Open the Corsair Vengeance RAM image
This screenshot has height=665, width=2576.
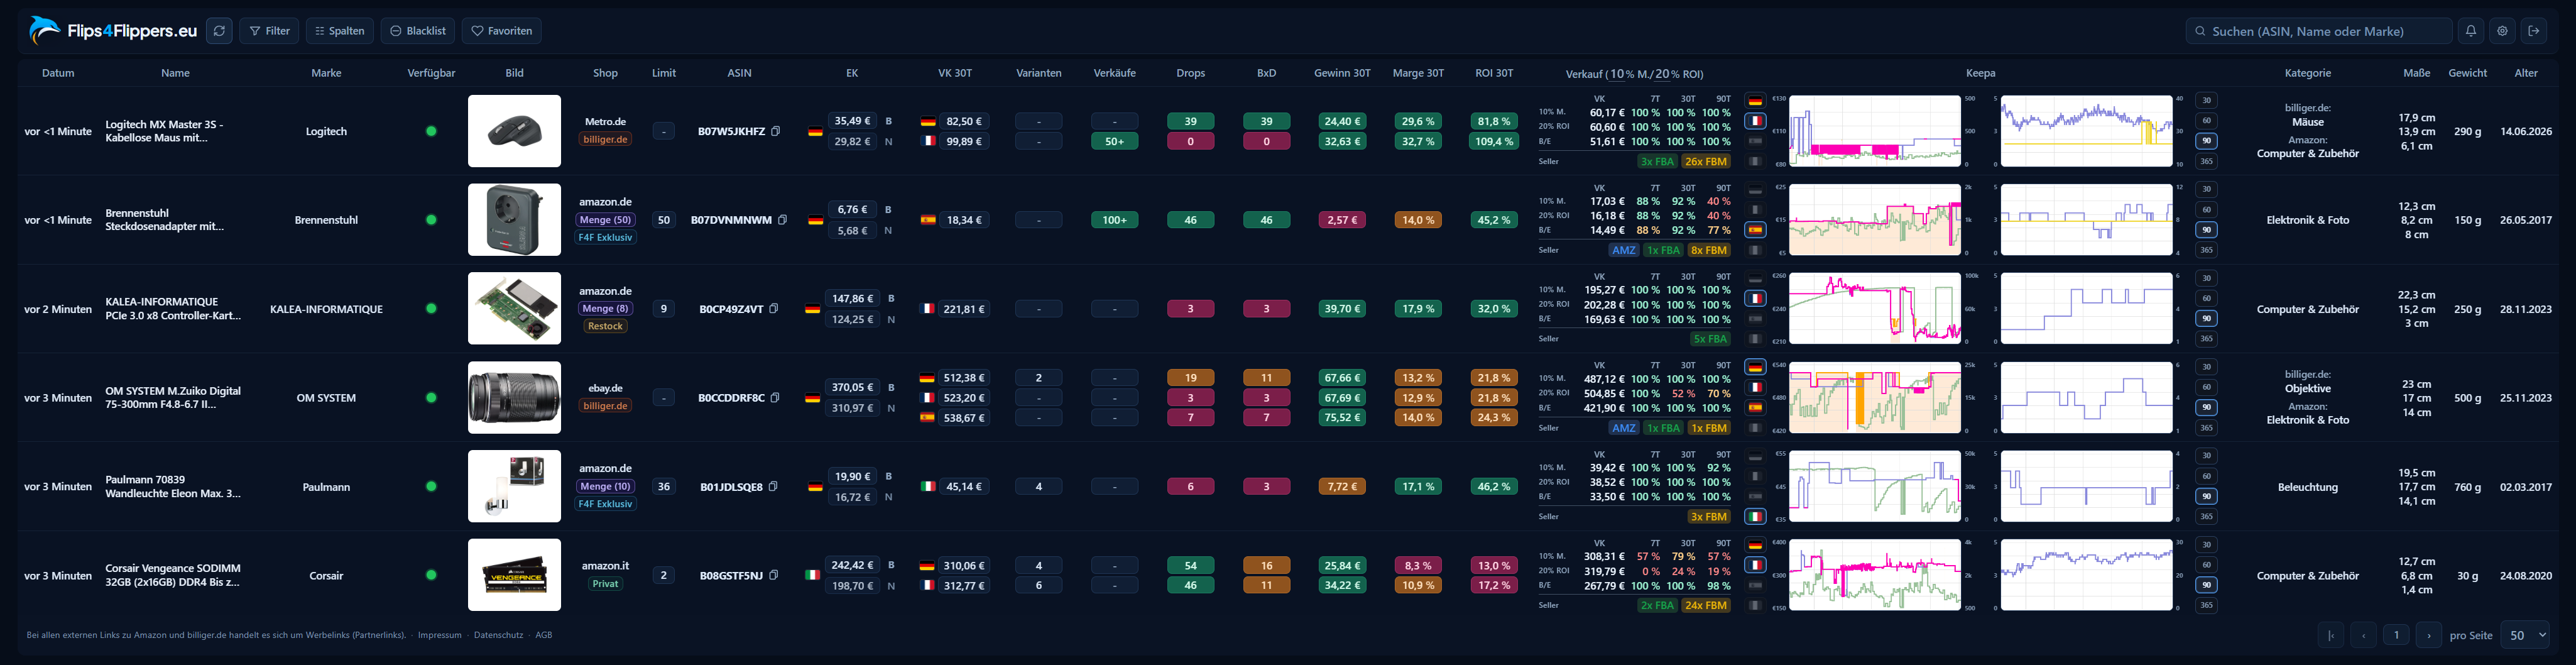(x=514, y=575)
